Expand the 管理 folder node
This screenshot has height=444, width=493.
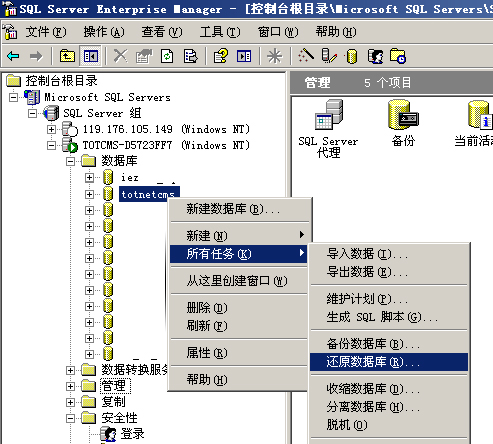(x=70, y=386)
